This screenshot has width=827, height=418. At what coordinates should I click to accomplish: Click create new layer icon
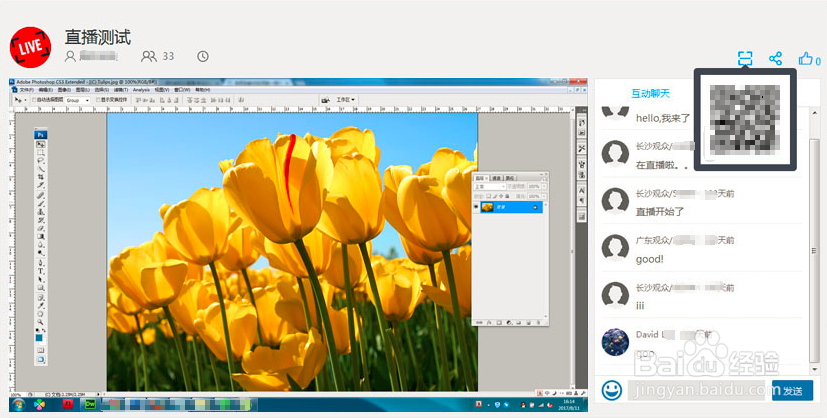coord(528,322)
